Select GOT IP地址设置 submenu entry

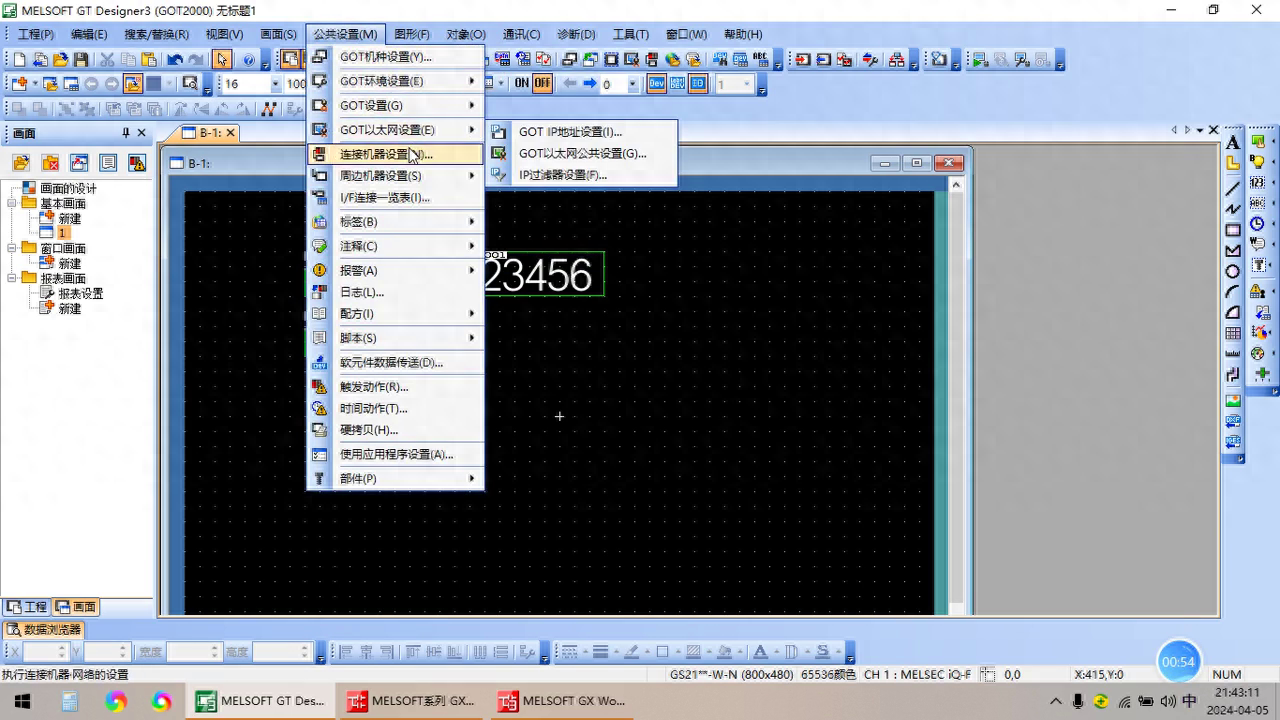pyautogui.click(x=569, y=132)
